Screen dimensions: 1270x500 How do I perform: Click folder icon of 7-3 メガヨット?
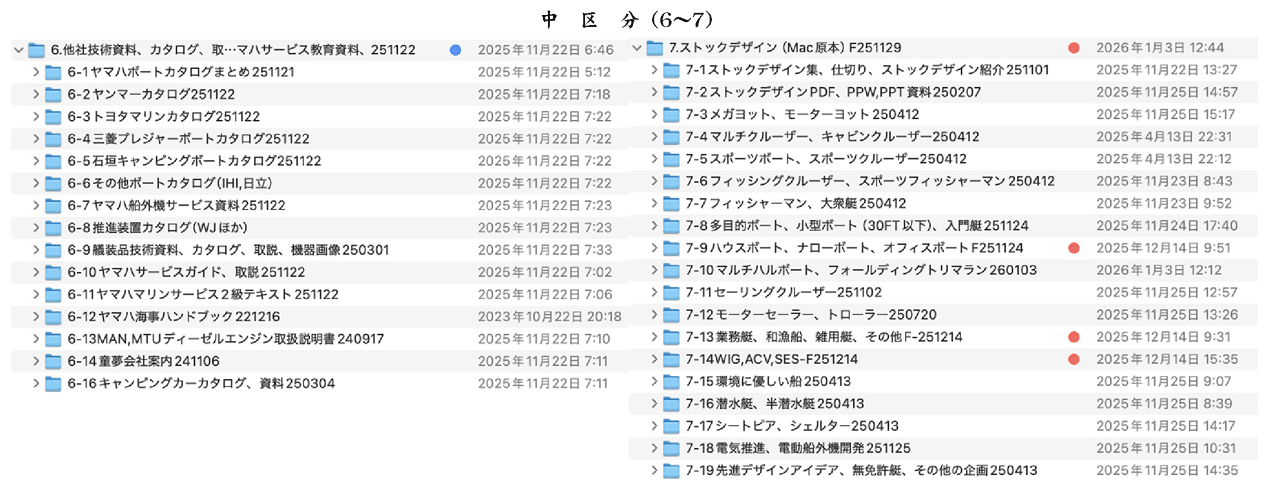click(x=671, y=114)
